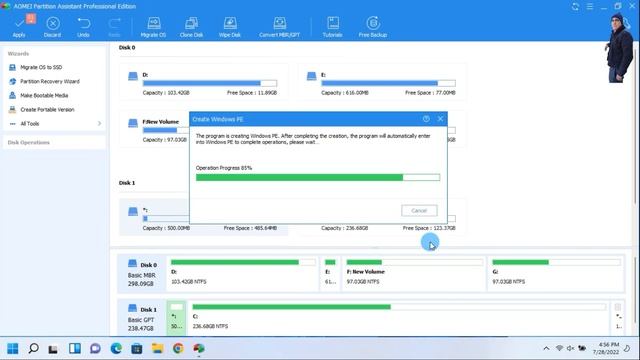
Task: Open Task View on the taskbar
Action: tap(53, 349)
